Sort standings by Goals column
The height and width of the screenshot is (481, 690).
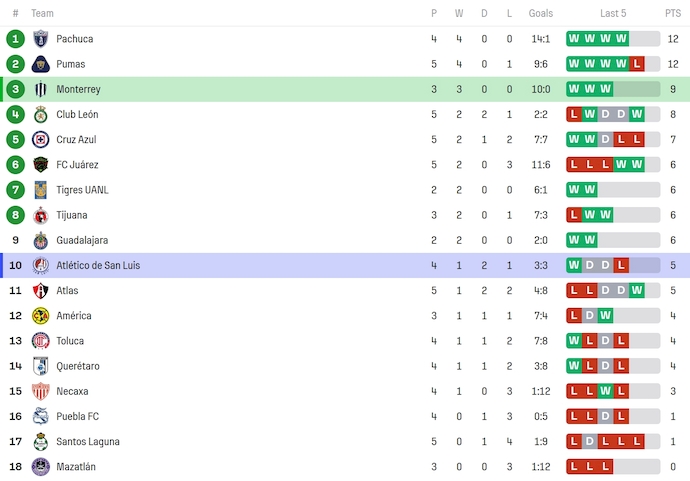(x=541, y=13)
